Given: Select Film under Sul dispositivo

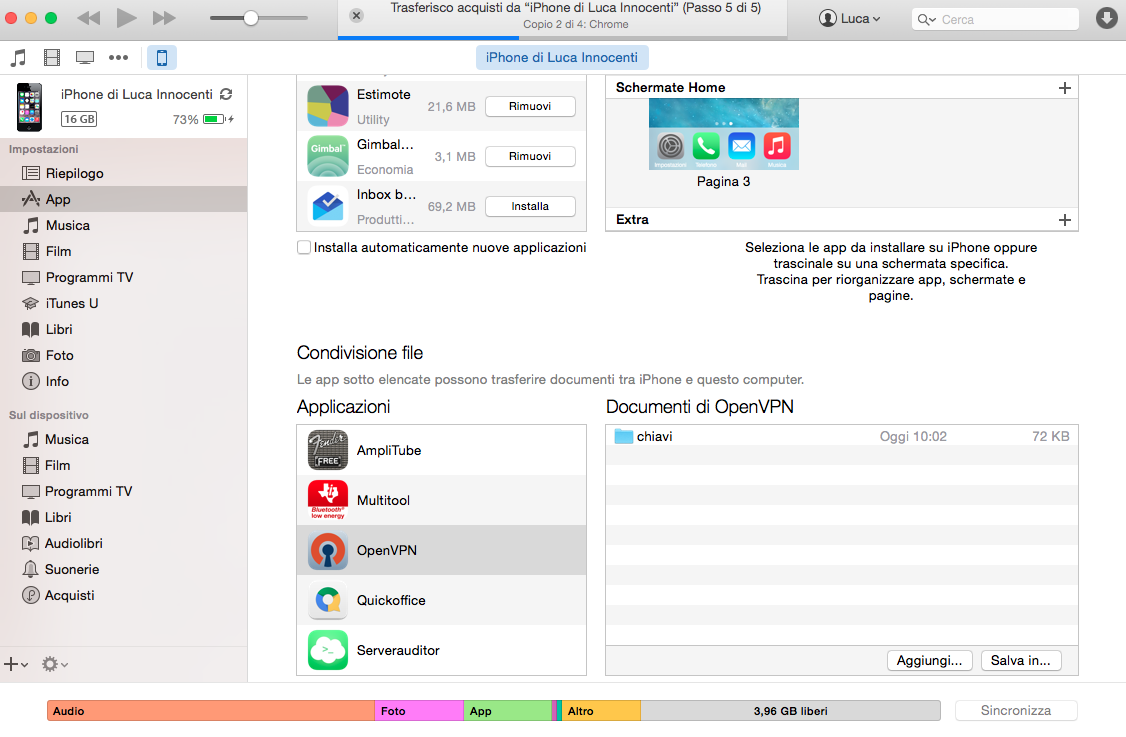Looking at the screenshot, I should (124, 465).
